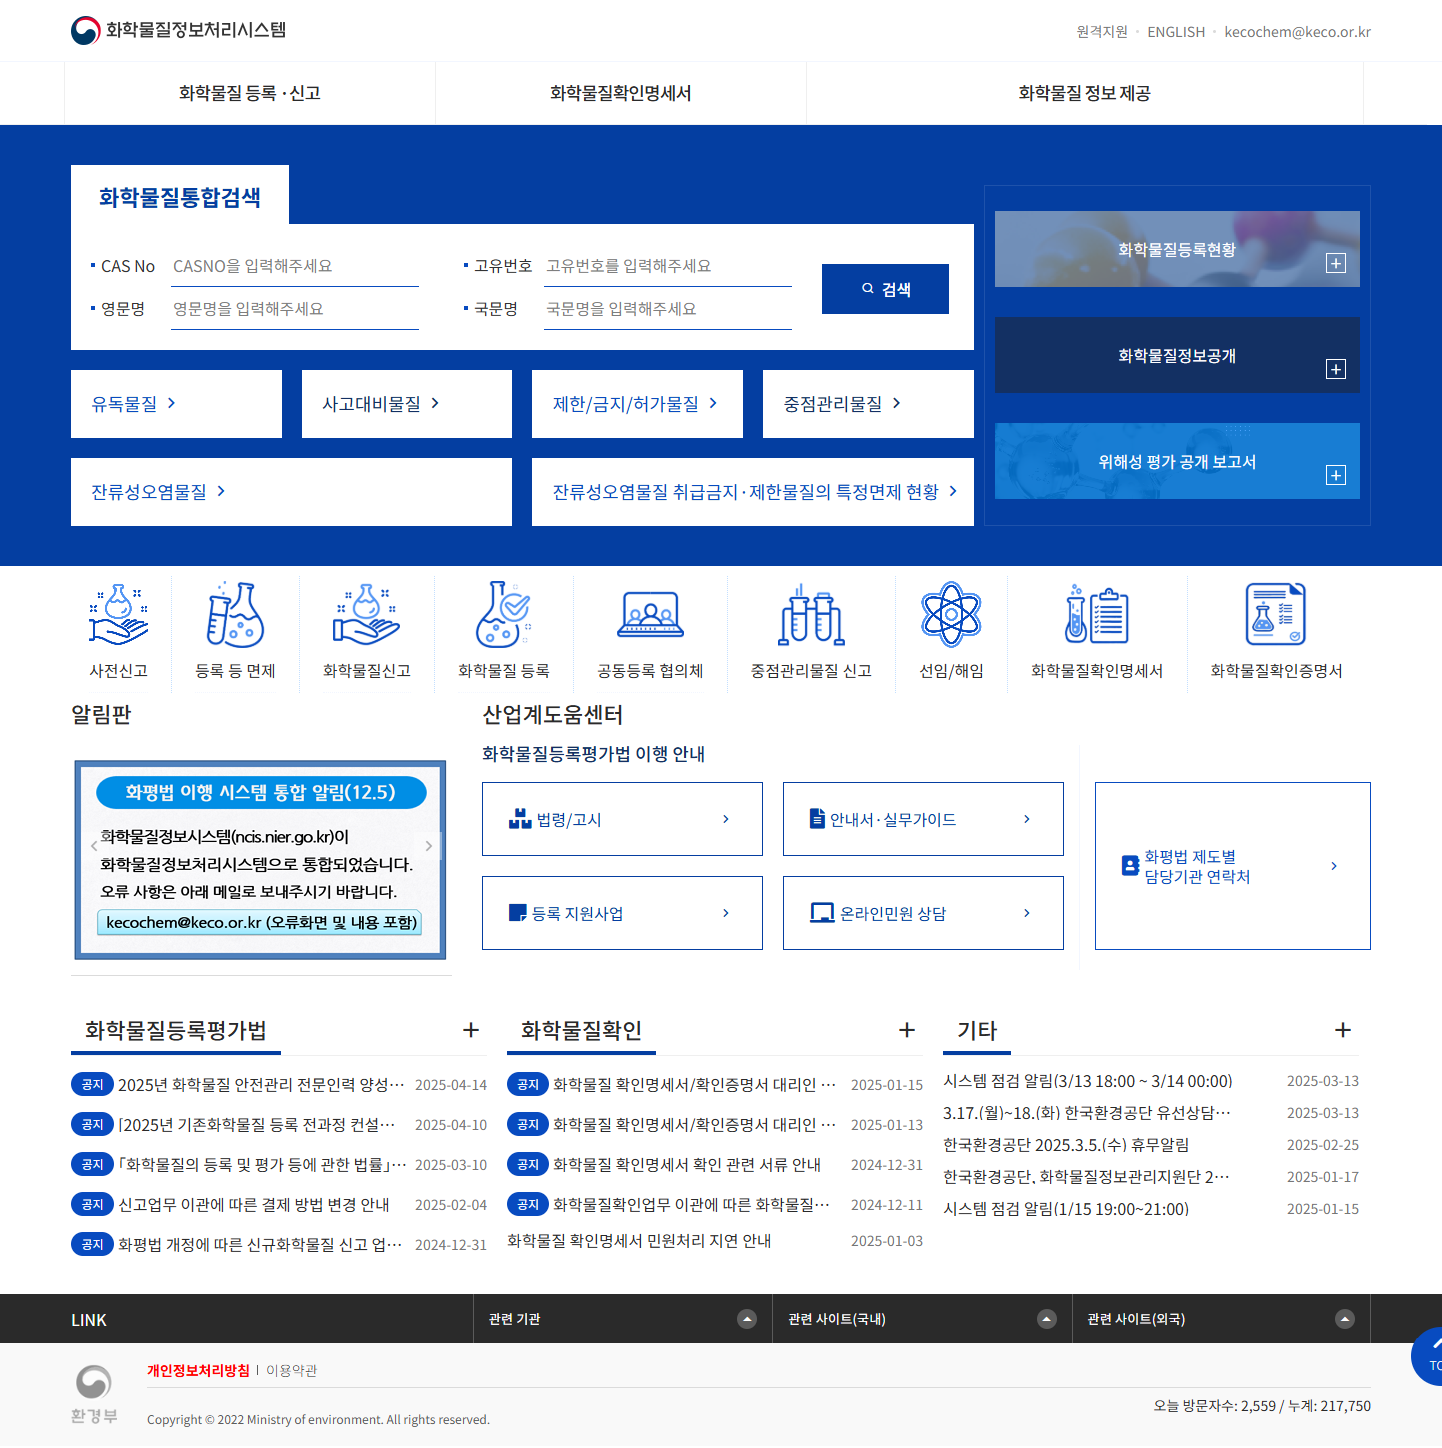
Task: Open the 화학물질 등록·신고 menu
Action: point(250,93)
